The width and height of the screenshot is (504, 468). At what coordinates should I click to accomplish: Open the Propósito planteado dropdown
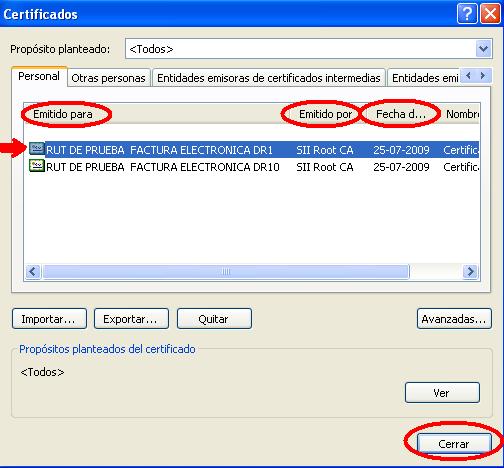[483, 49]
